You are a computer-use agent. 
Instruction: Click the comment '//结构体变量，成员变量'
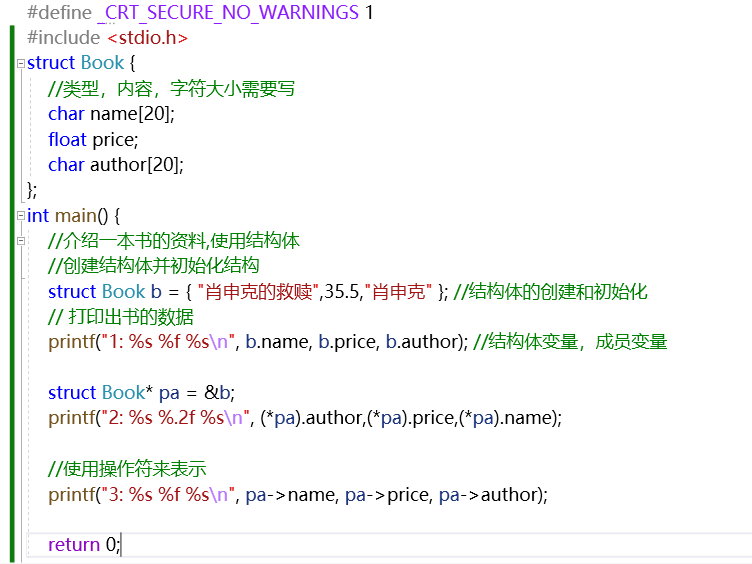(x=570, y=342)
